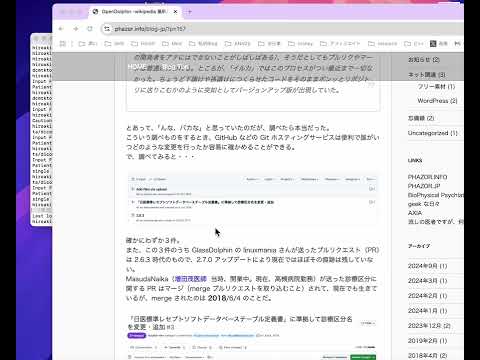This screenshot has height=360, width=480.
Task: Open the apps grid in bookmarks bar
Action: point(62,44)
